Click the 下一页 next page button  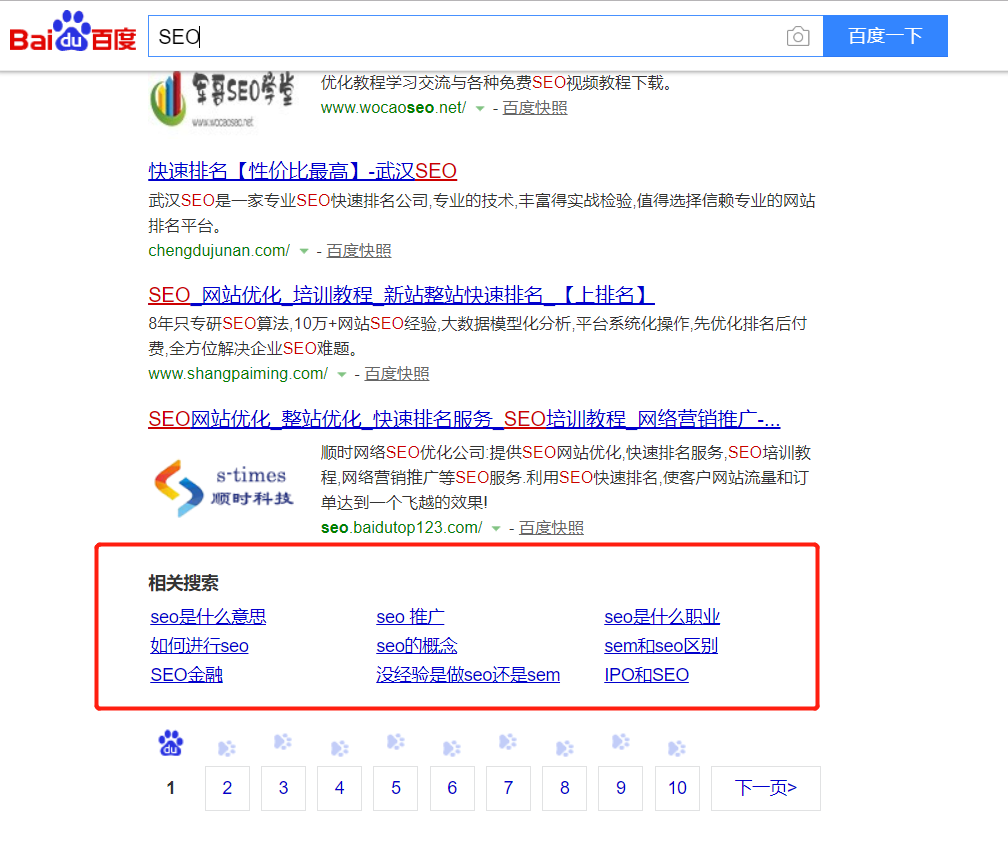765,788
